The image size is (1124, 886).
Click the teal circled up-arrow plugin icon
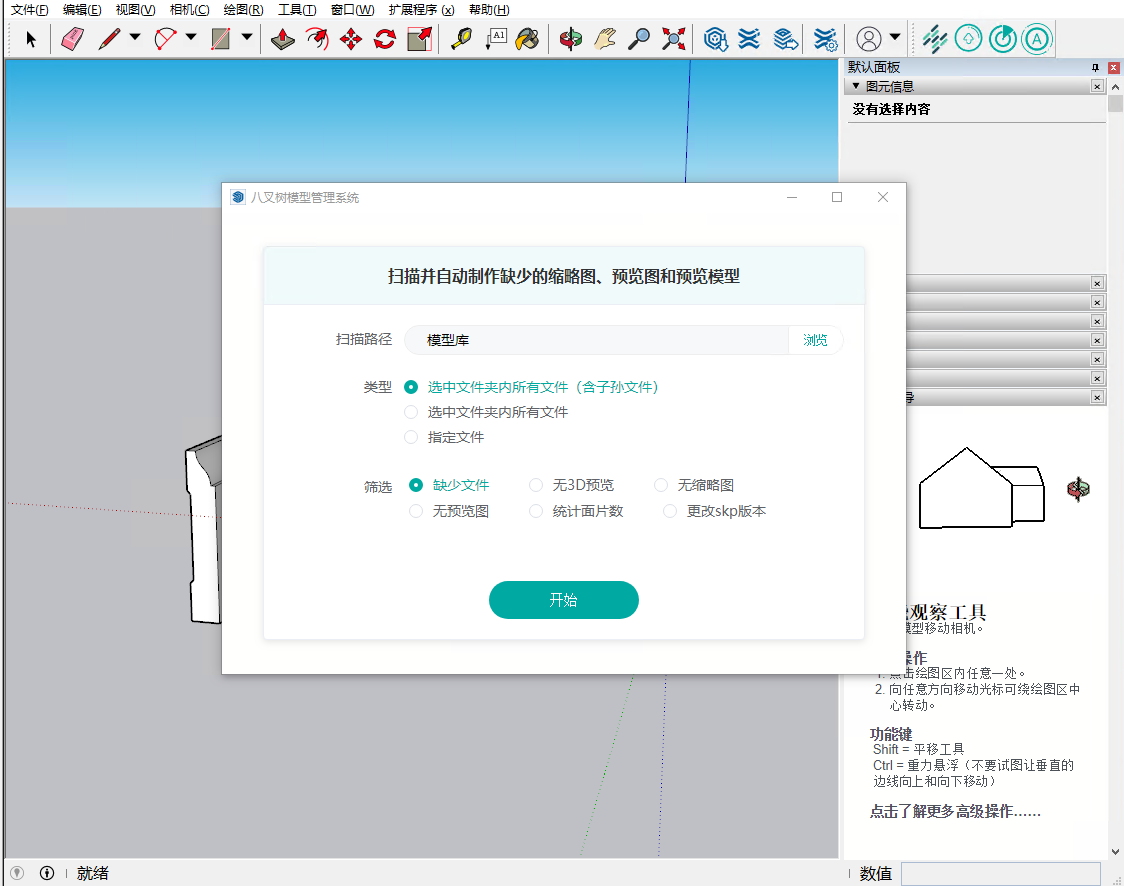(x=968, y=39)
